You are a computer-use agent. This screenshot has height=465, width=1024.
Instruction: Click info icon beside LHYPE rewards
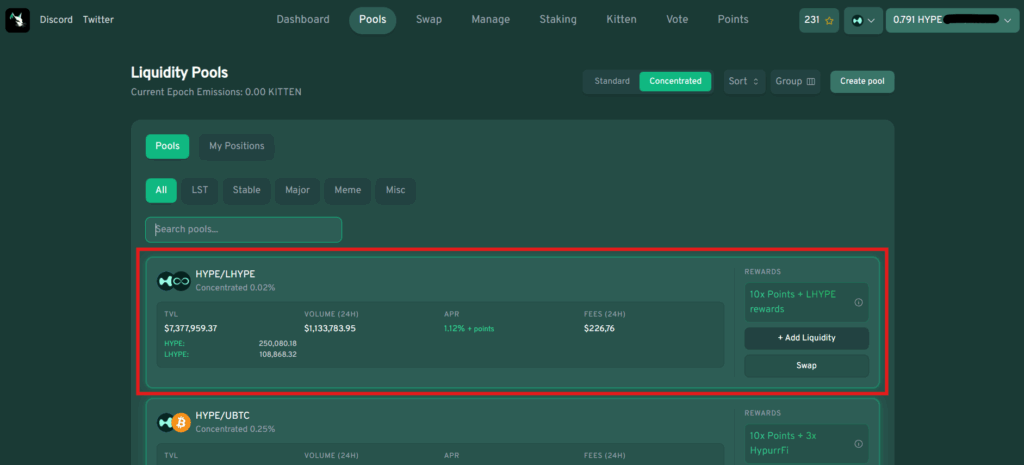(x=859, y=302)
